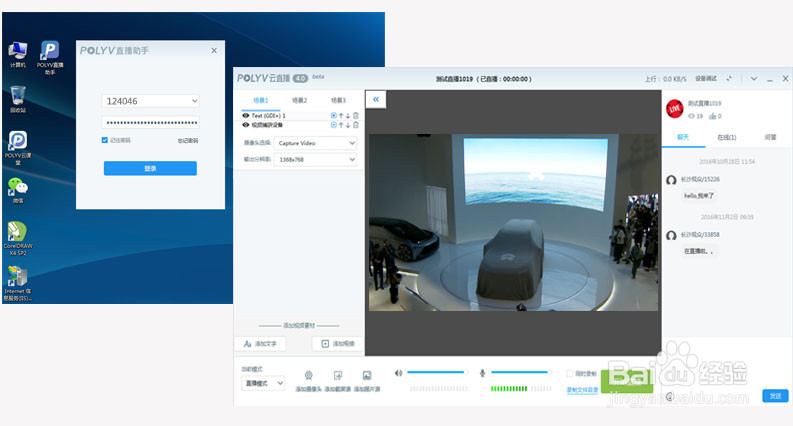The height and width of the screenshot is (426, 793).
Task: Click the add text button
Action: pyautogui.click(x=260, y=344)
